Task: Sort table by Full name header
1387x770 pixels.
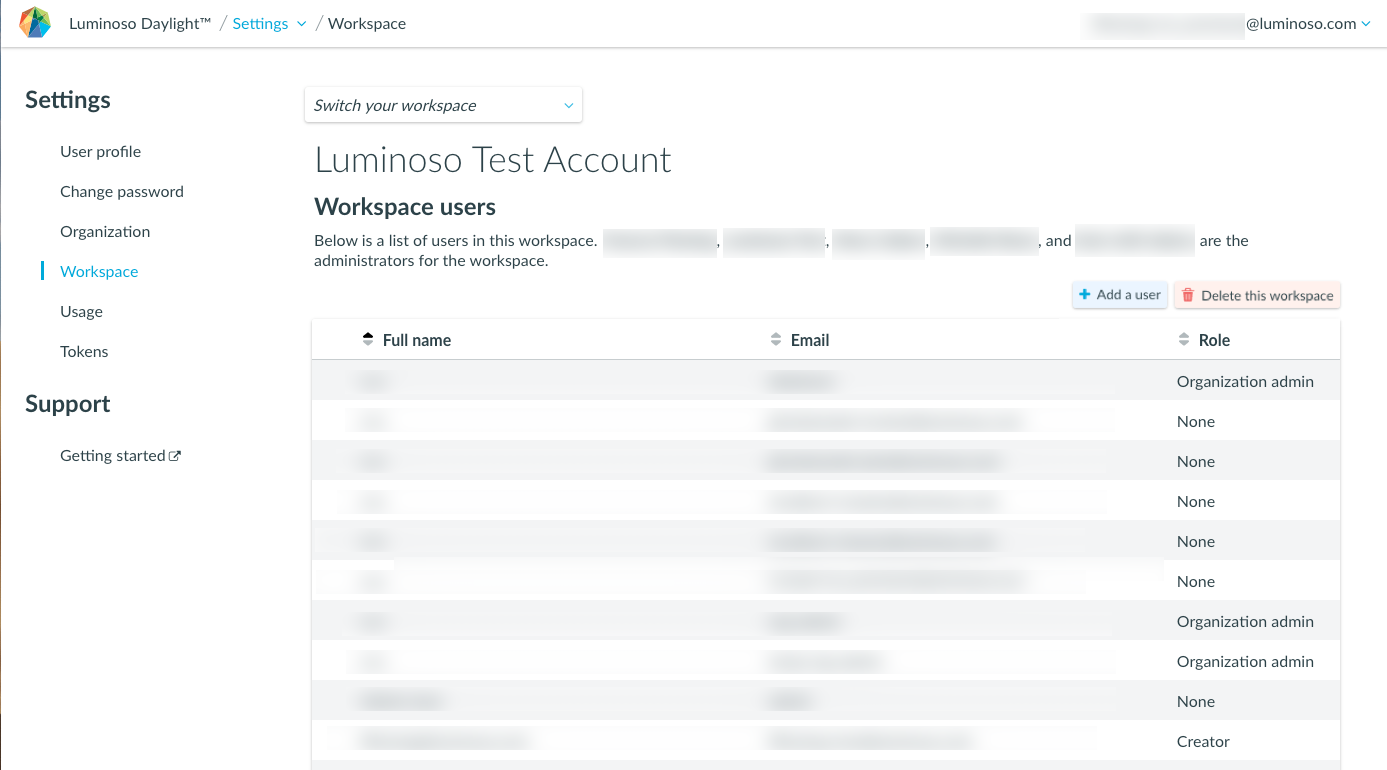Action: [417, 340]
